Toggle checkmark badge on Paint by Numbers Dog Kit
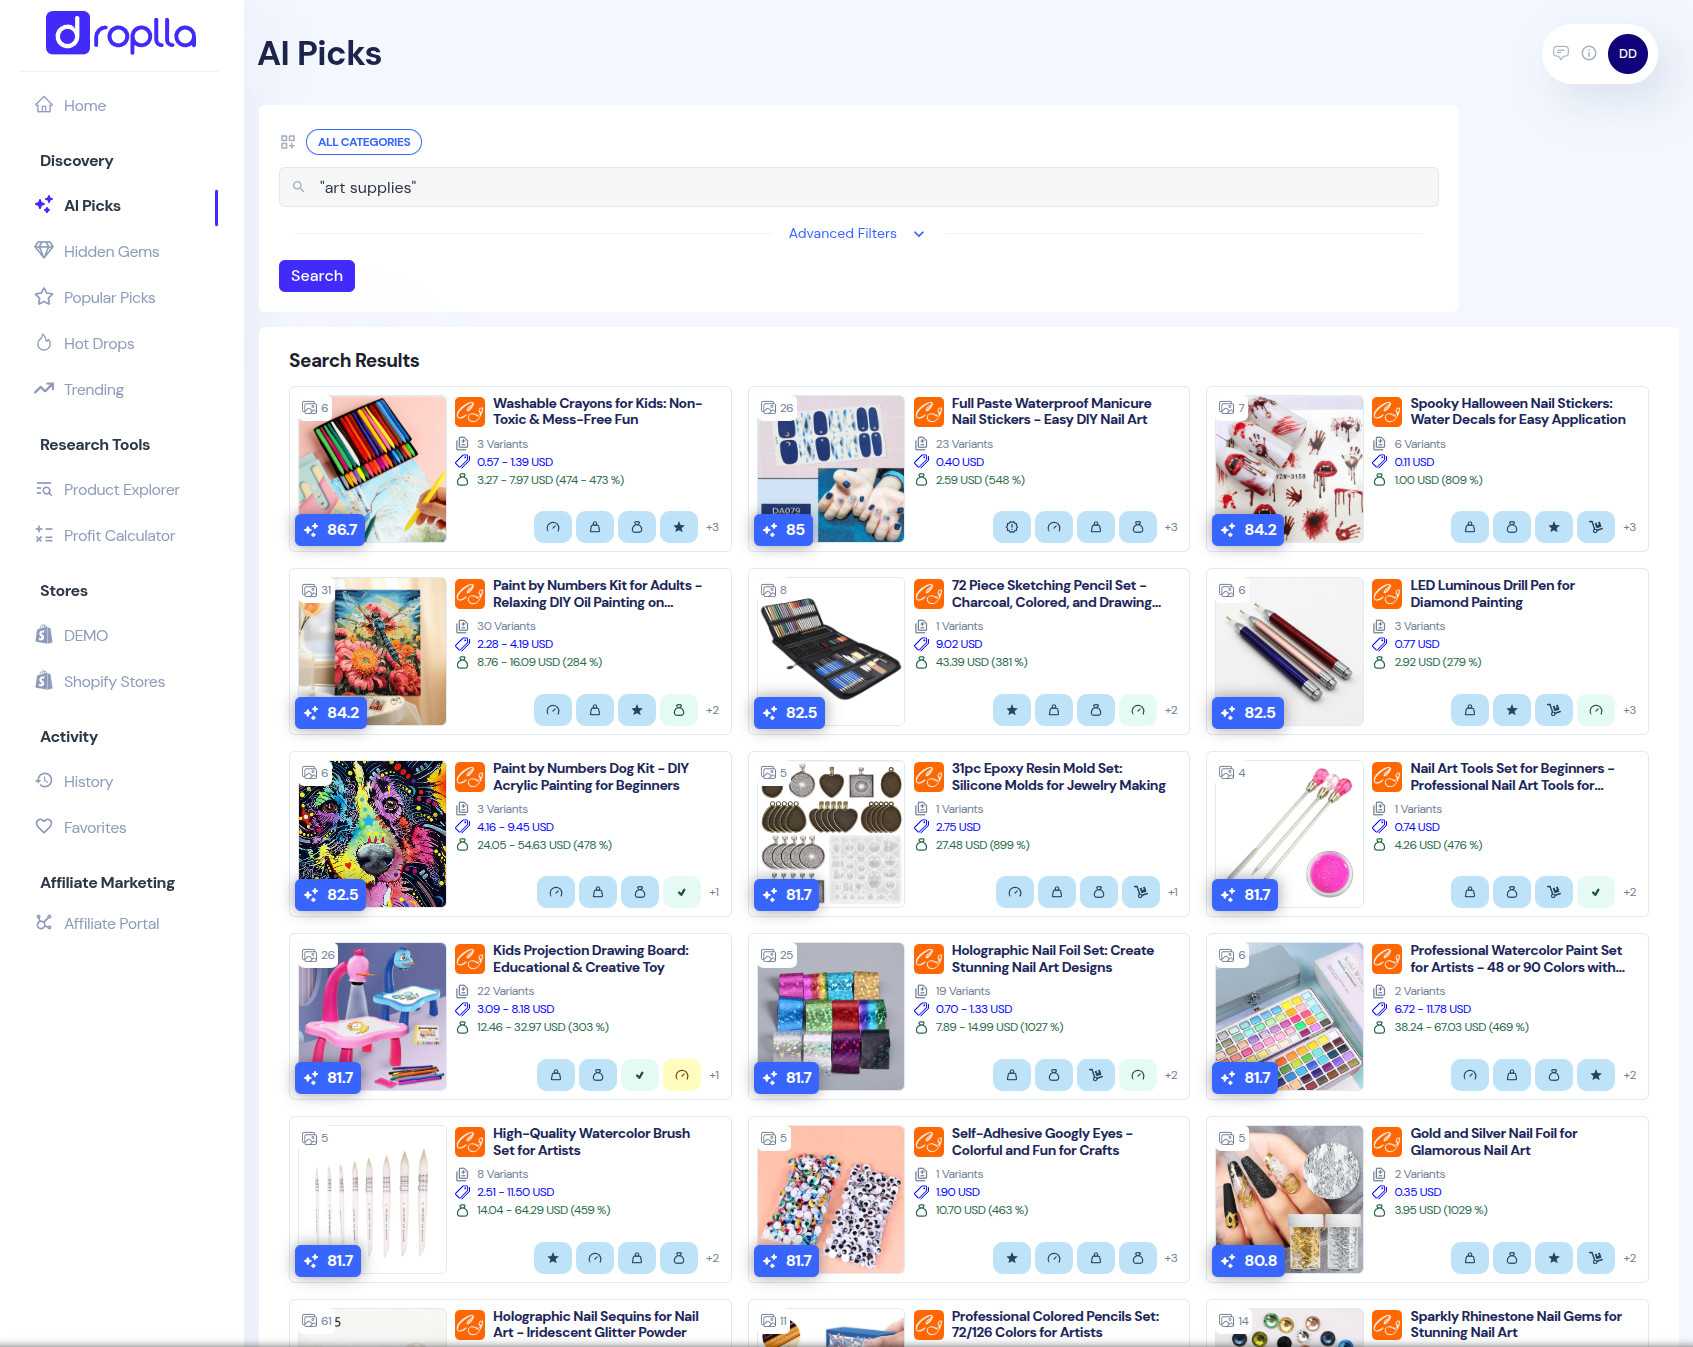 [682, 892]
